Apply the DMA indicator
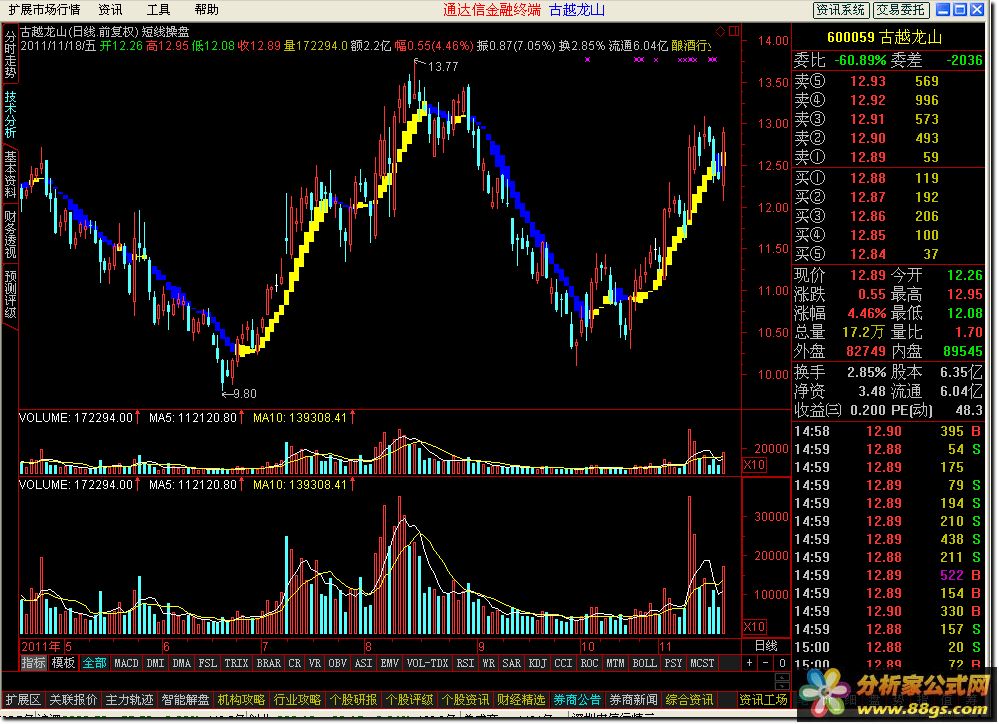 182,663
